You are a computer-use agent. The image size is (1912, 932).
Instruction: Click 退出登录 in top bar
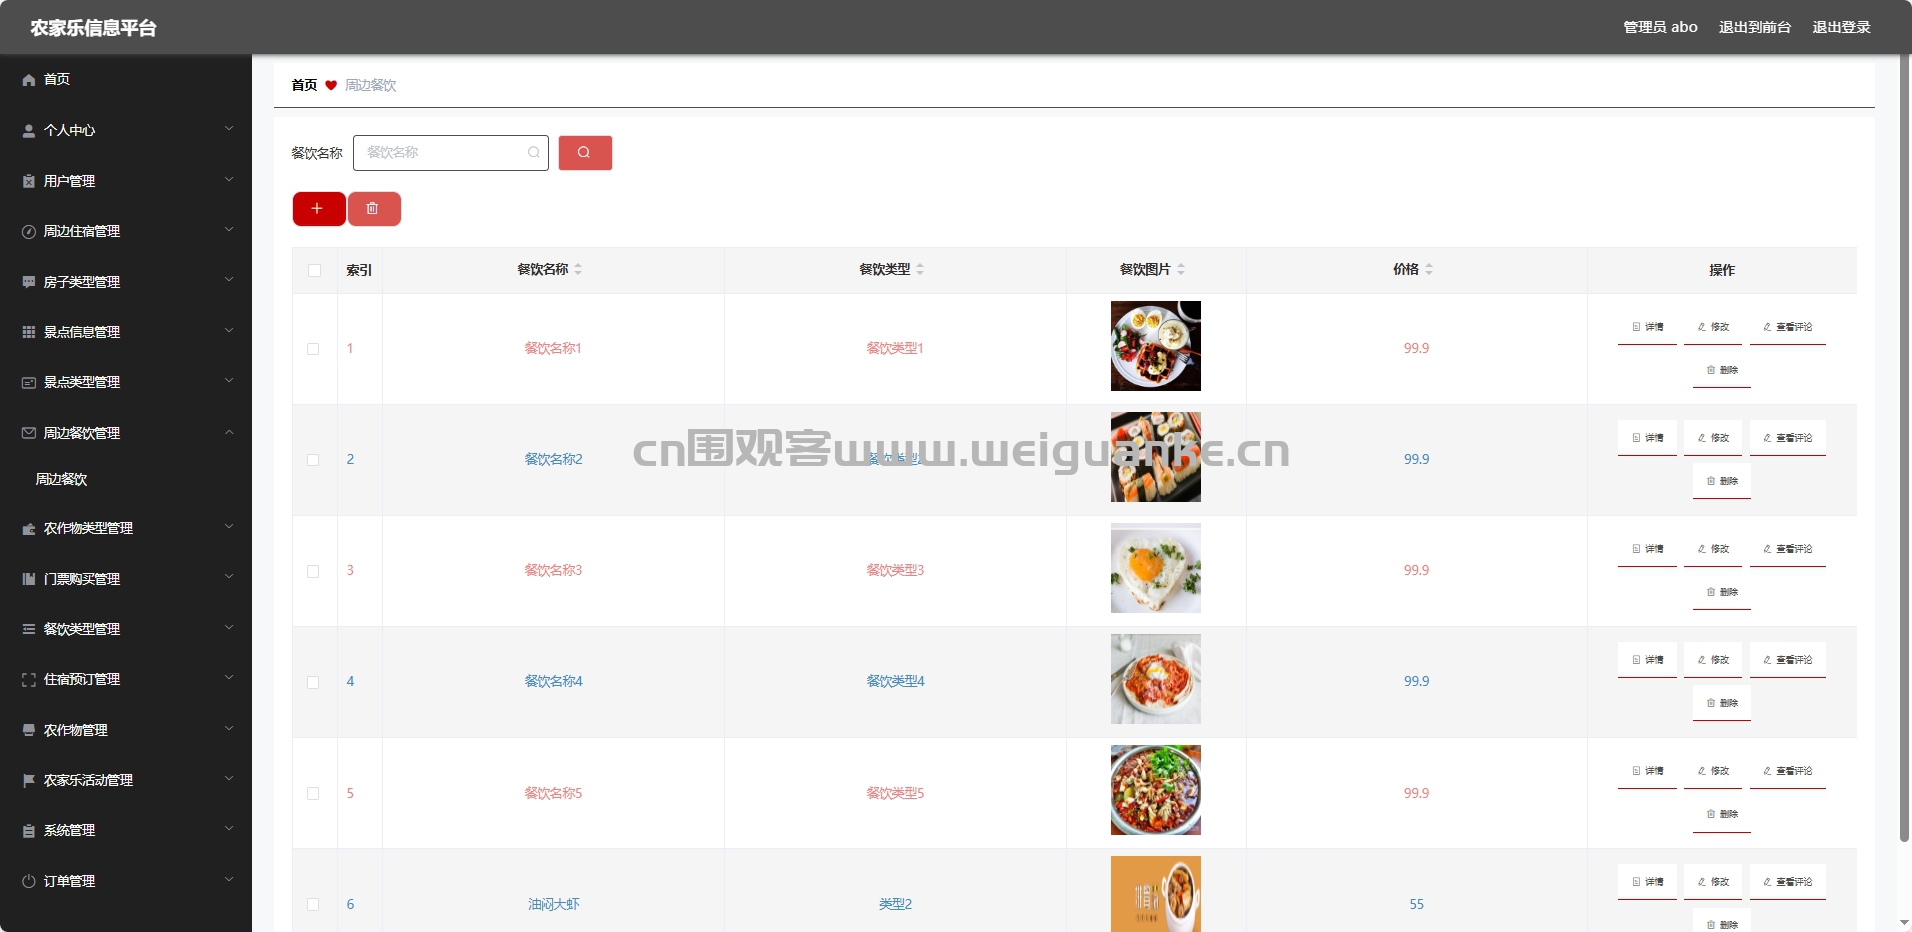click(1841, 27)
